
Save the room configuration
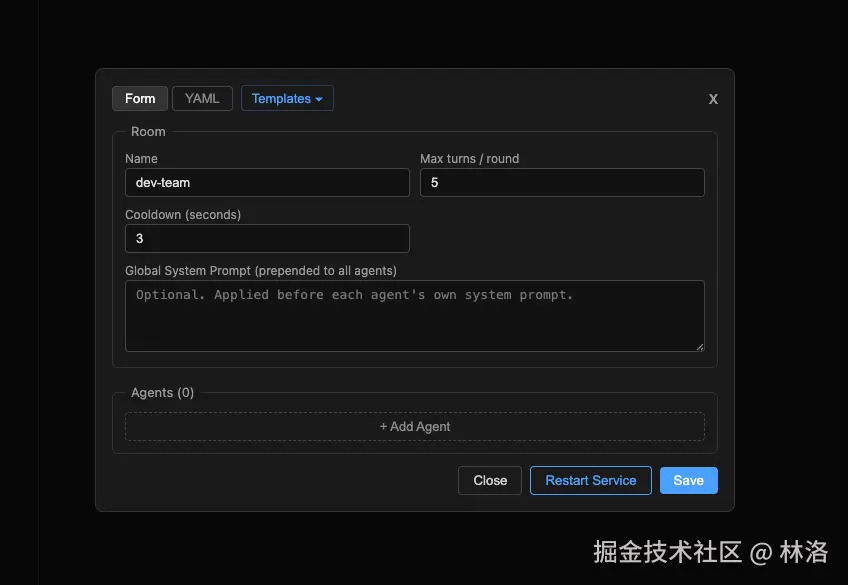click(688, 481)
